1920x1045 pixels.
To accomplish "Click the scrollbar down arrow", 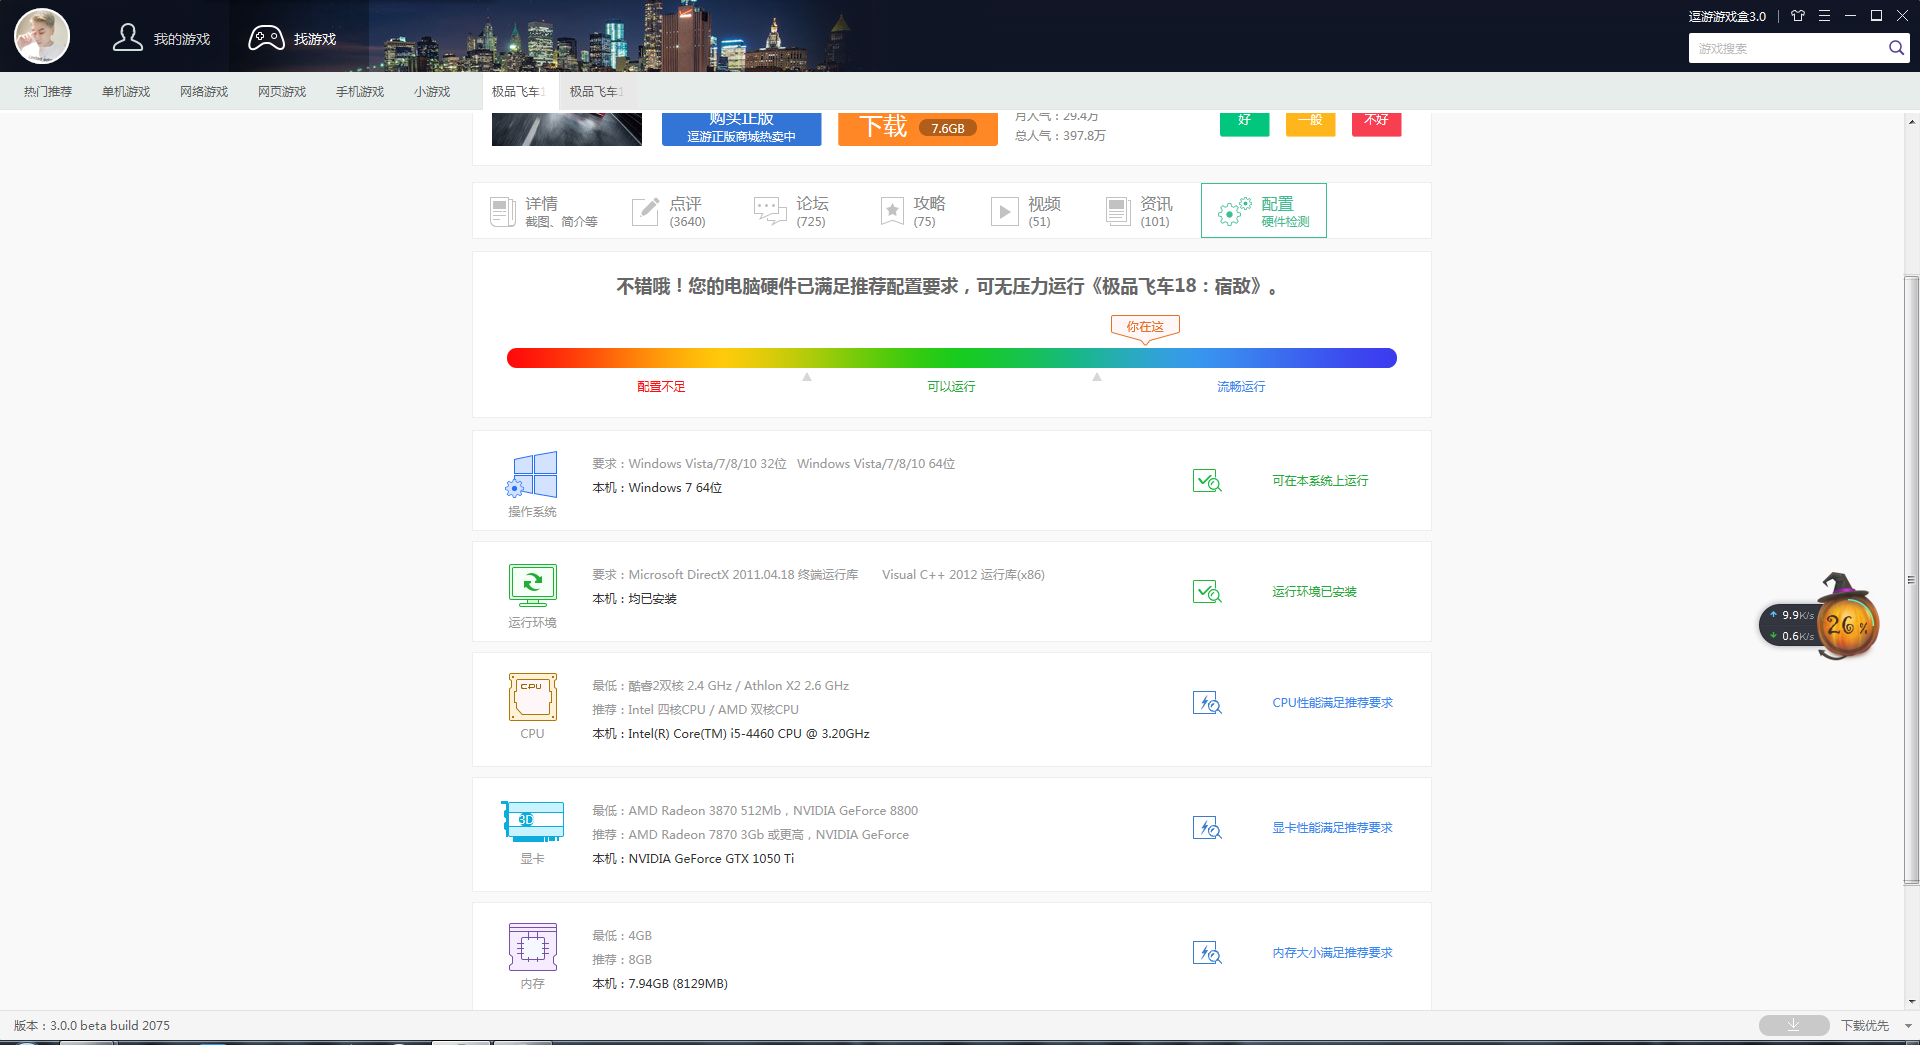I will click(1911, 1002).
